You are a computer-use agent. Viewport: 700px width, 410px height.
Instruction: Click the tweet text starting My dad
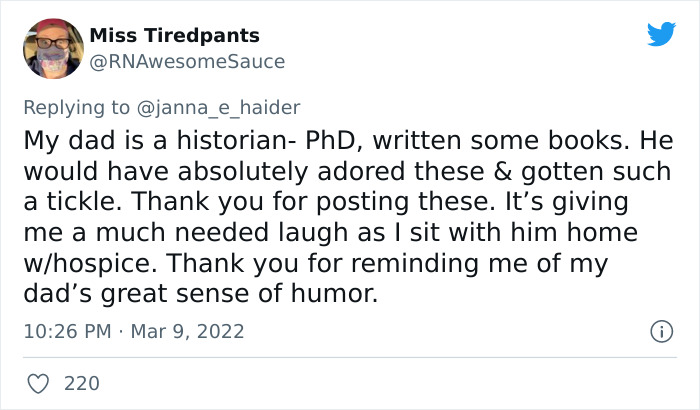(348, 217)
